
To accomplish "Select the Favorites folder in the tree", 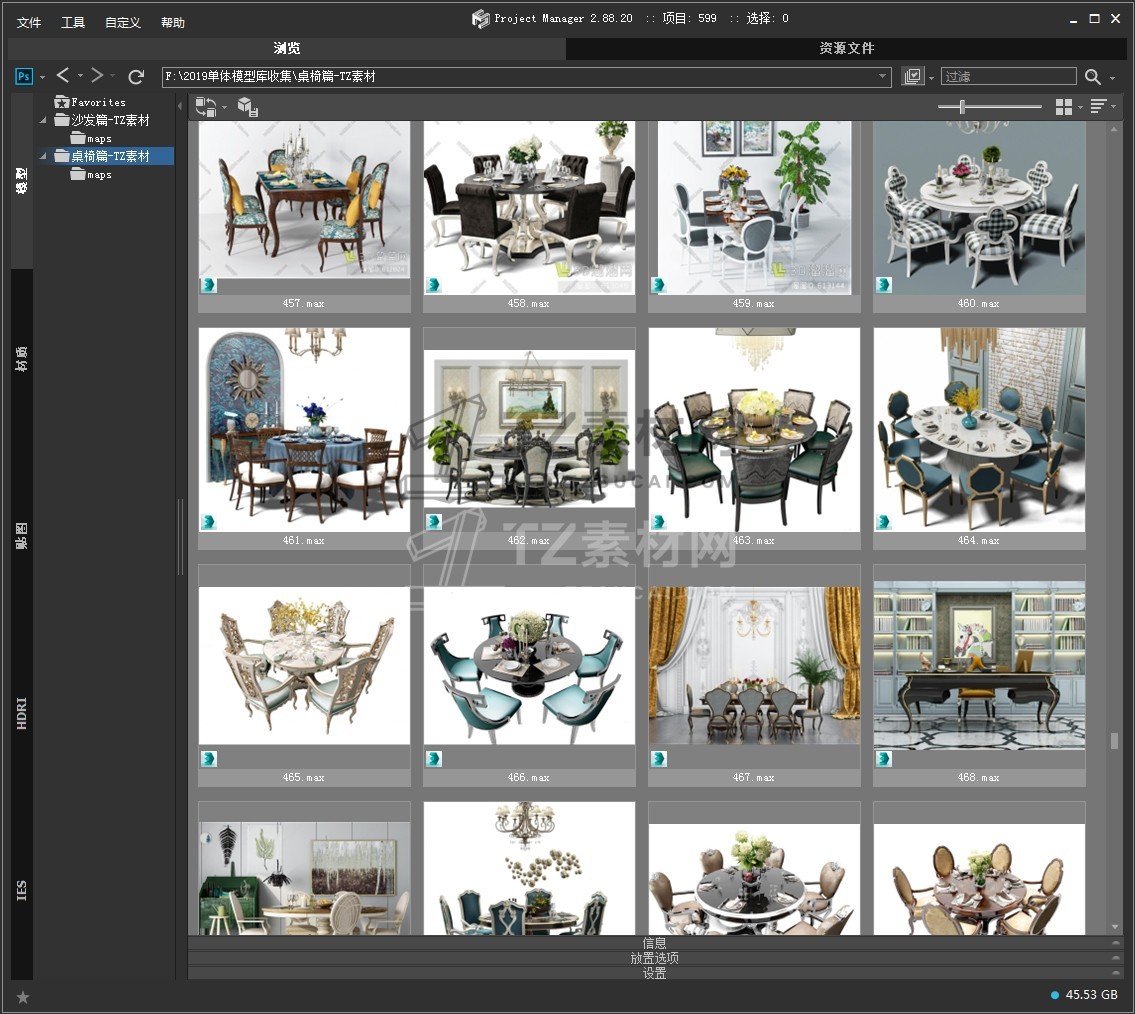I will coord(97,102).
